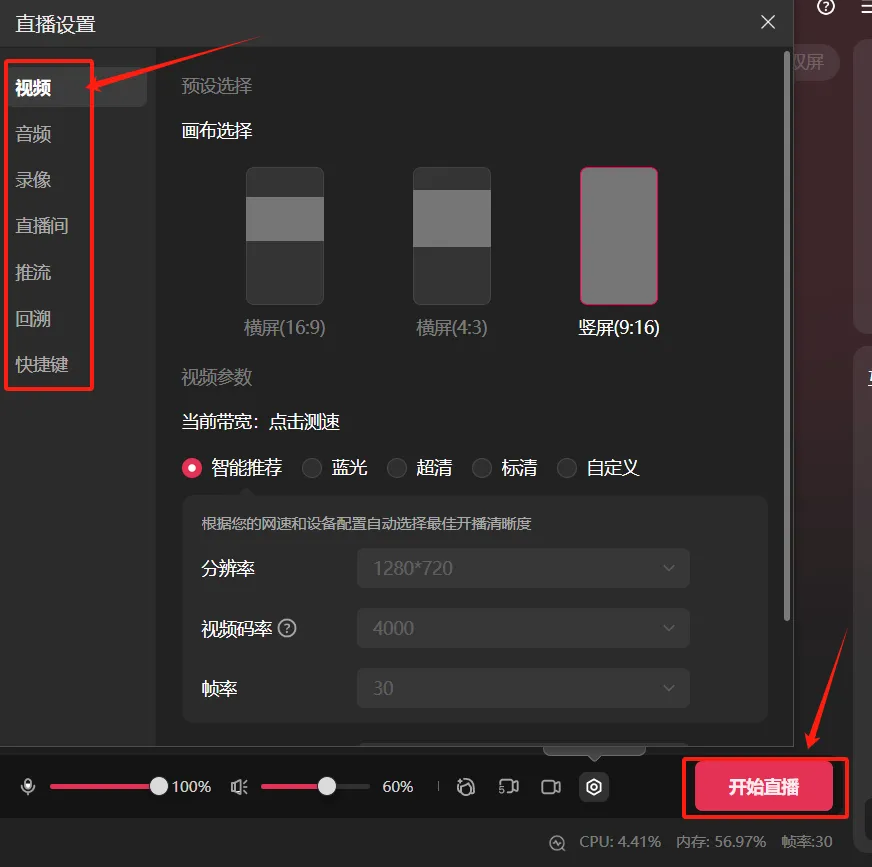Click the help icon beside 视频码率

[287, 628]
